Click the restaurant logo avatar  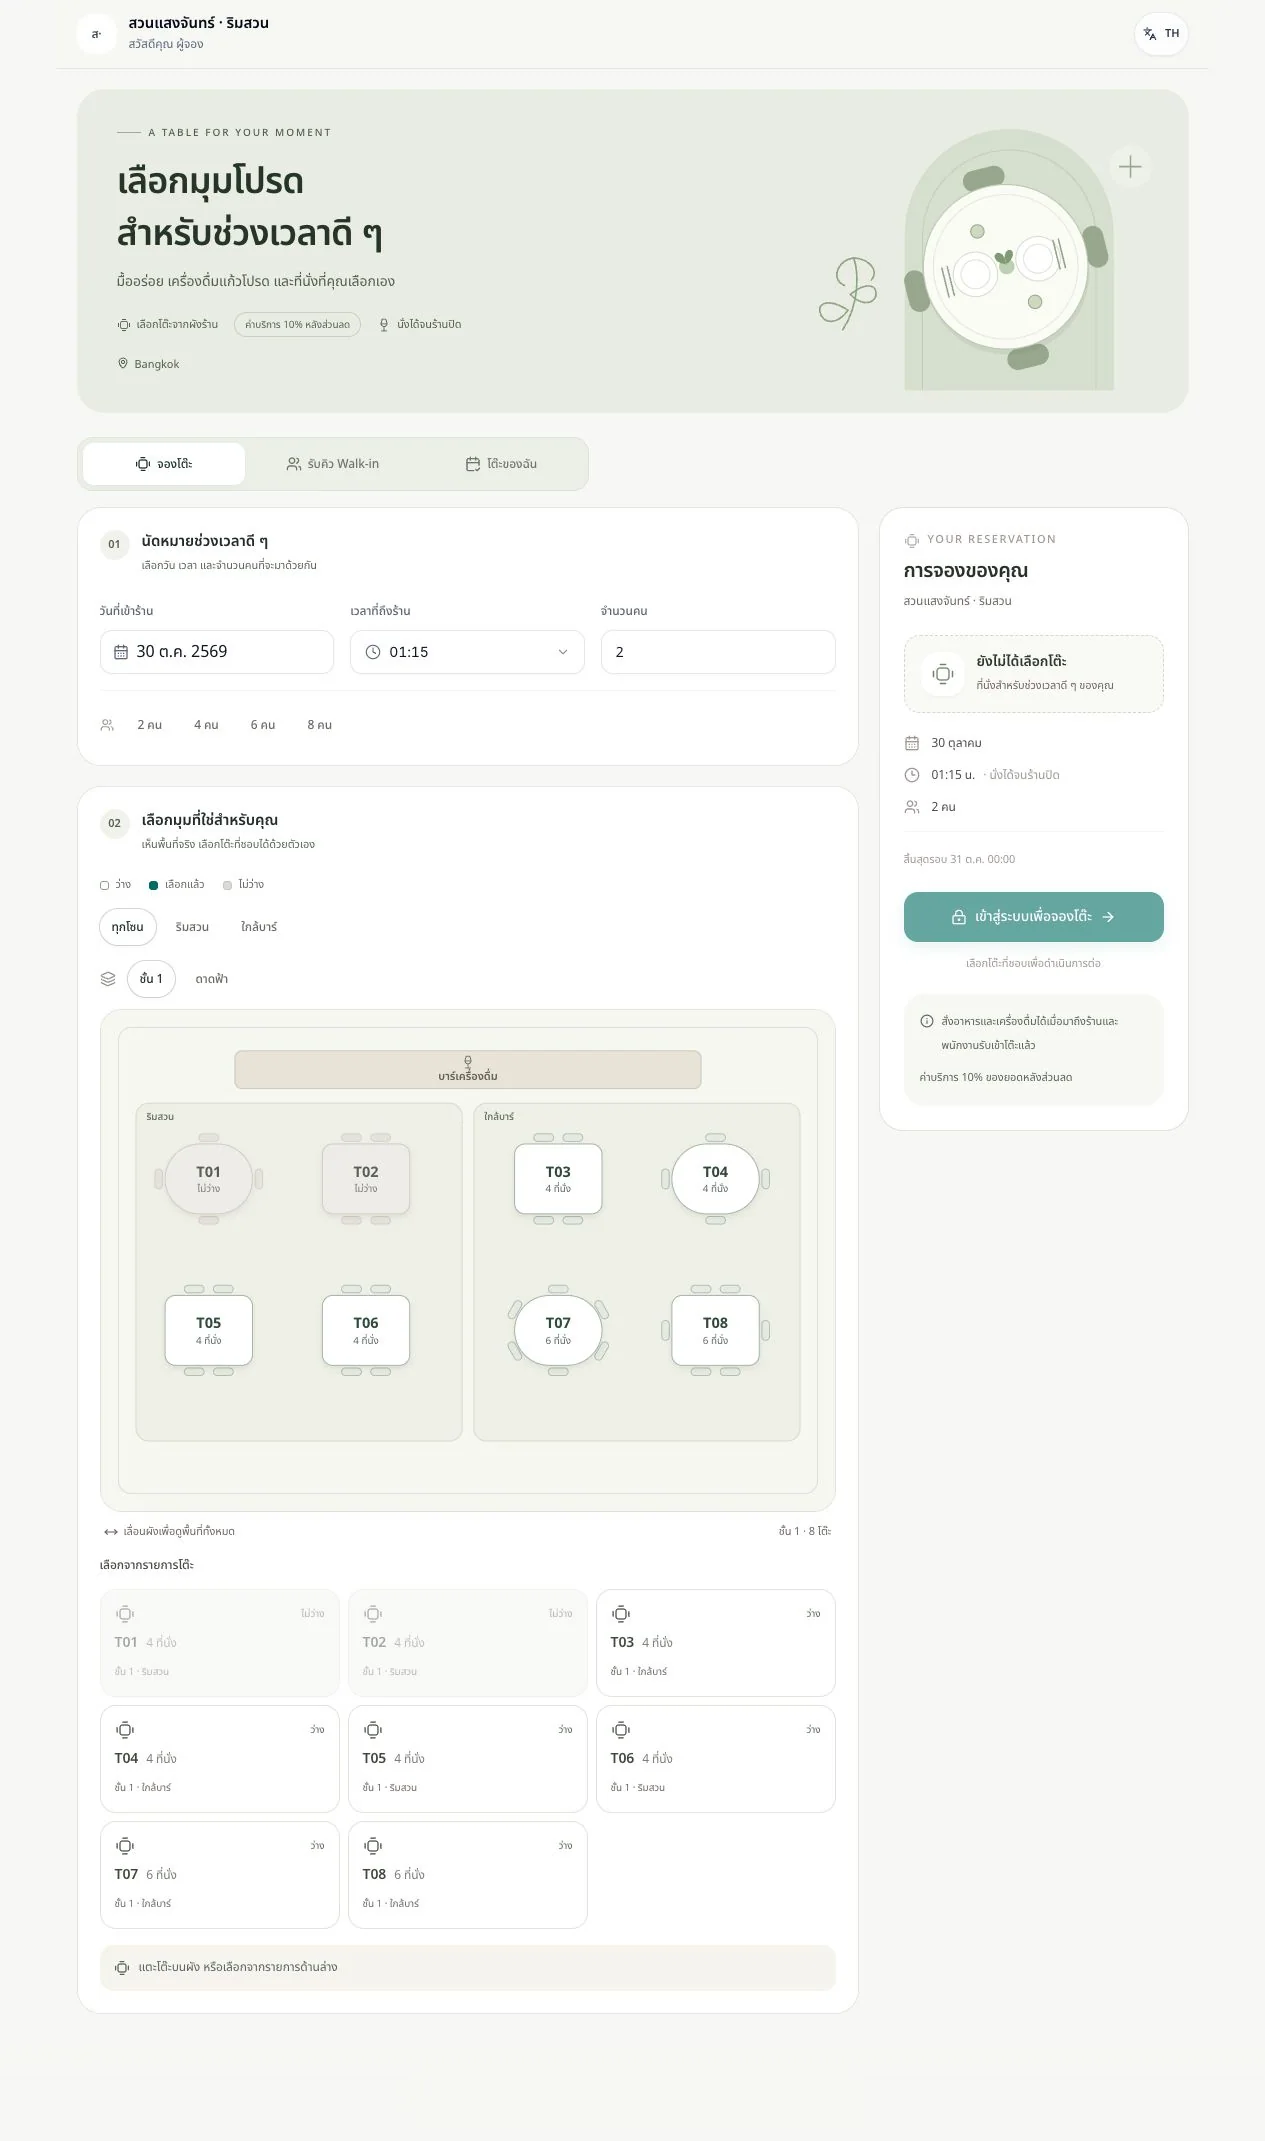point(96,34)
